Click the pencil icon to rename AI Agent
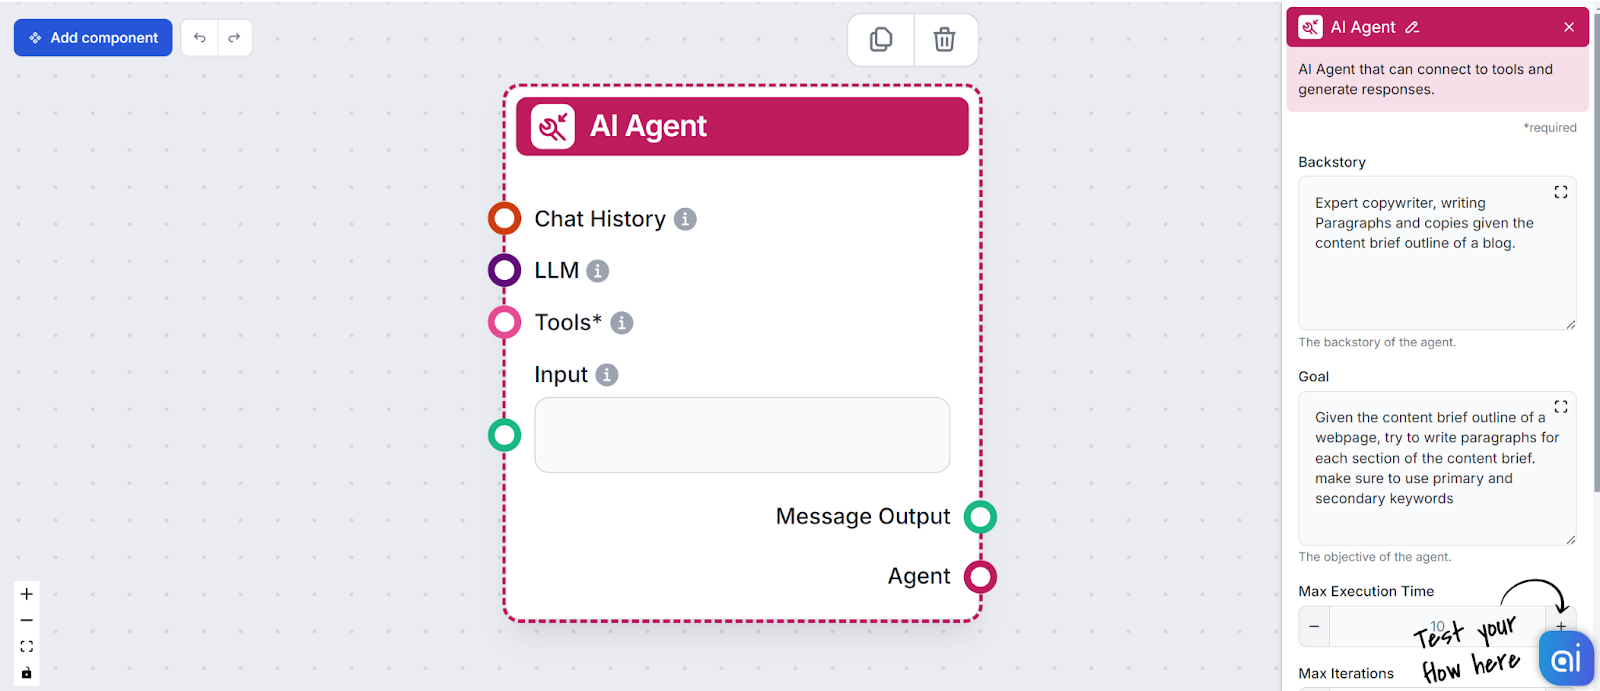The width and height of the screenshot is (1600, 691). tap(1412, 27)
